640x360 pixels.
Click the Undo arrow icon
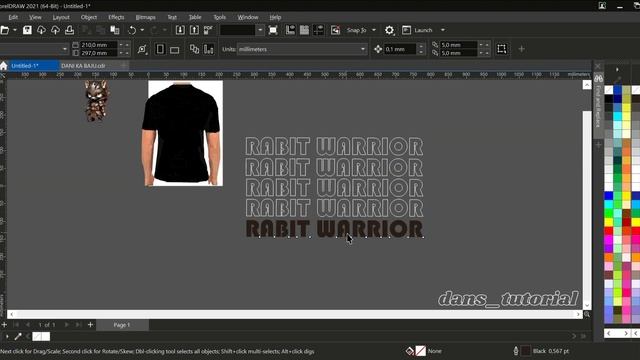[132, 30]
